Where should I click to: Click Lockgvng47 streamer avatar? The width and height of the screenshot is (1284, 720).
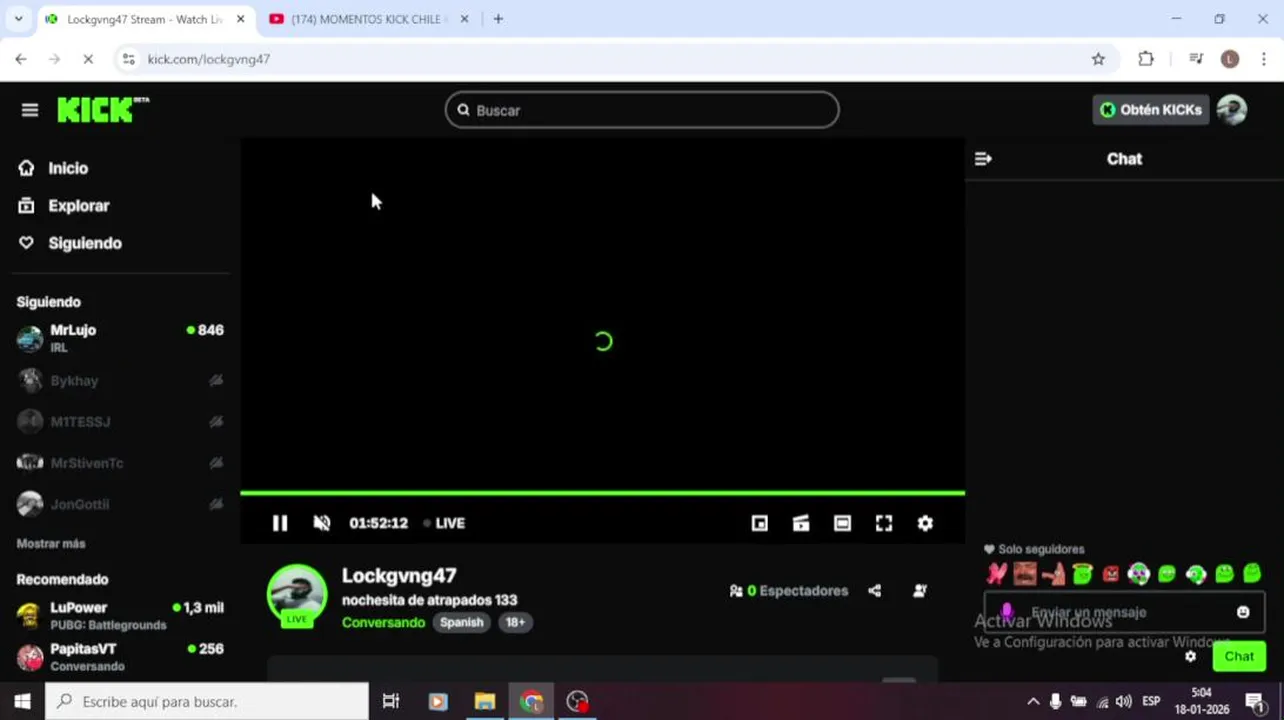click(x=297, y=595)
